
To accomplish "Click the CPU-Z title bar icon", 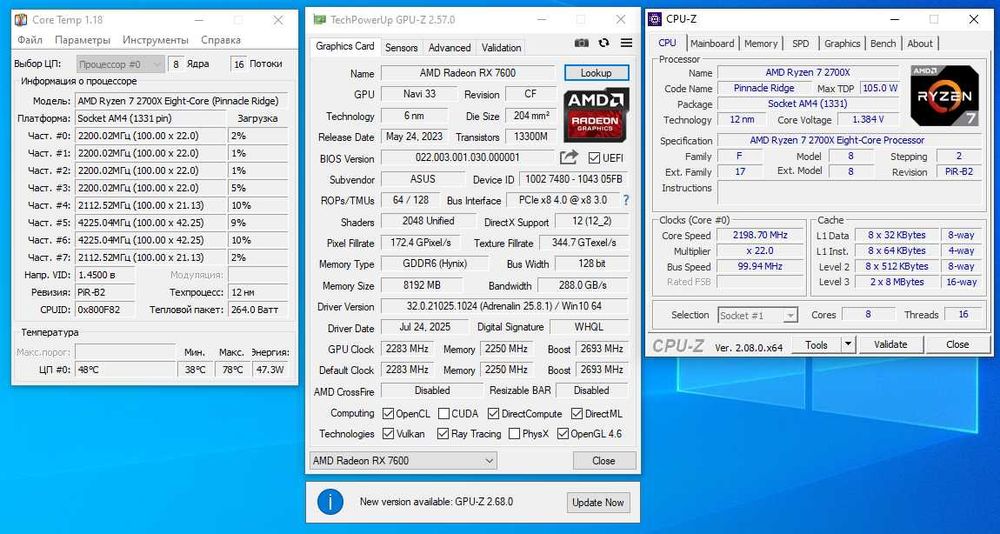I will 655,19.
